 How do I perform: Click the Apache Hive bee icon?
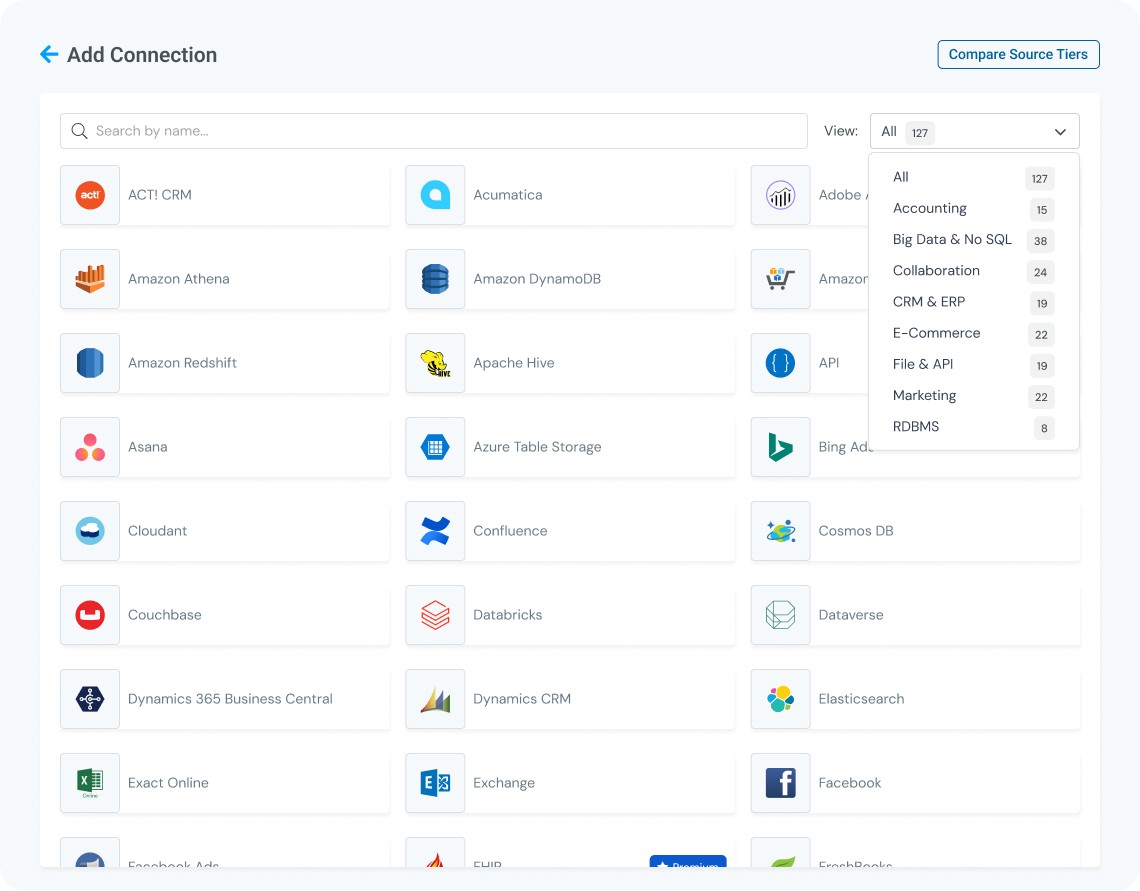(435, 363)
